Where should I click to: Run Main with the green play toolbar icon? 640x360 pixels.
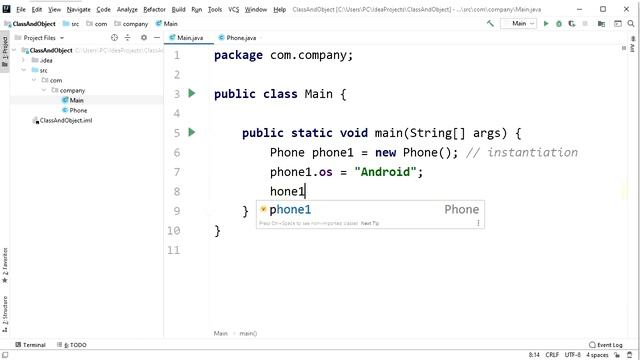546,24
